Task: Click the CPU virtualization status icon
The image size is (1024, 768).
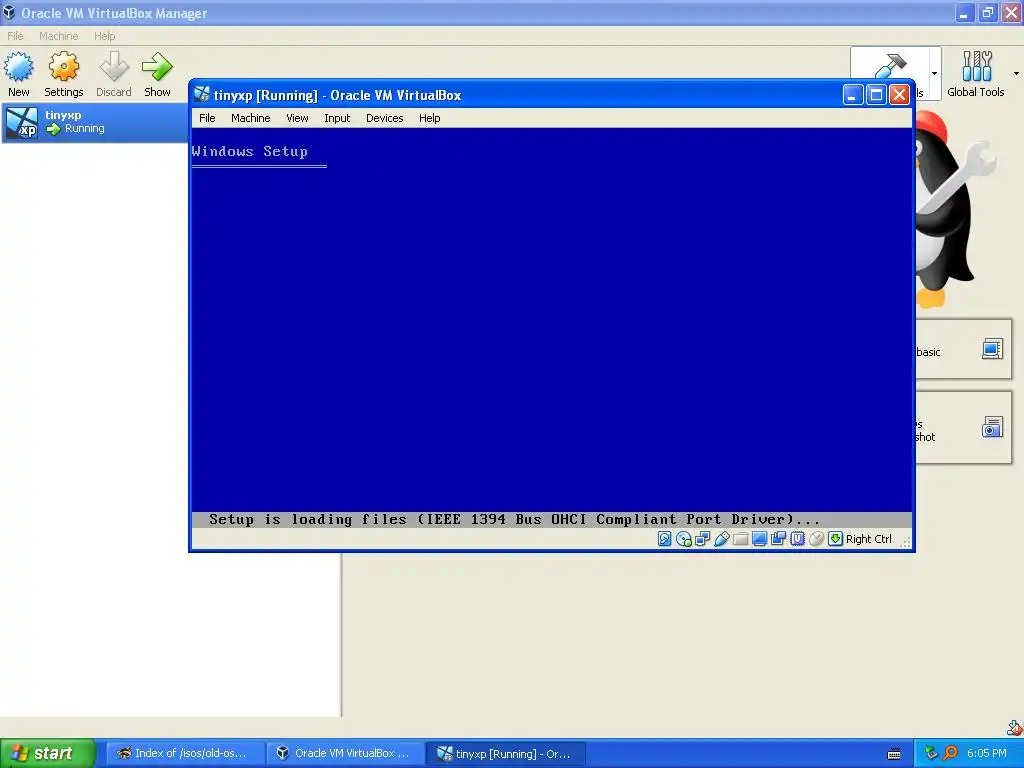Action: tap(797, 539)
